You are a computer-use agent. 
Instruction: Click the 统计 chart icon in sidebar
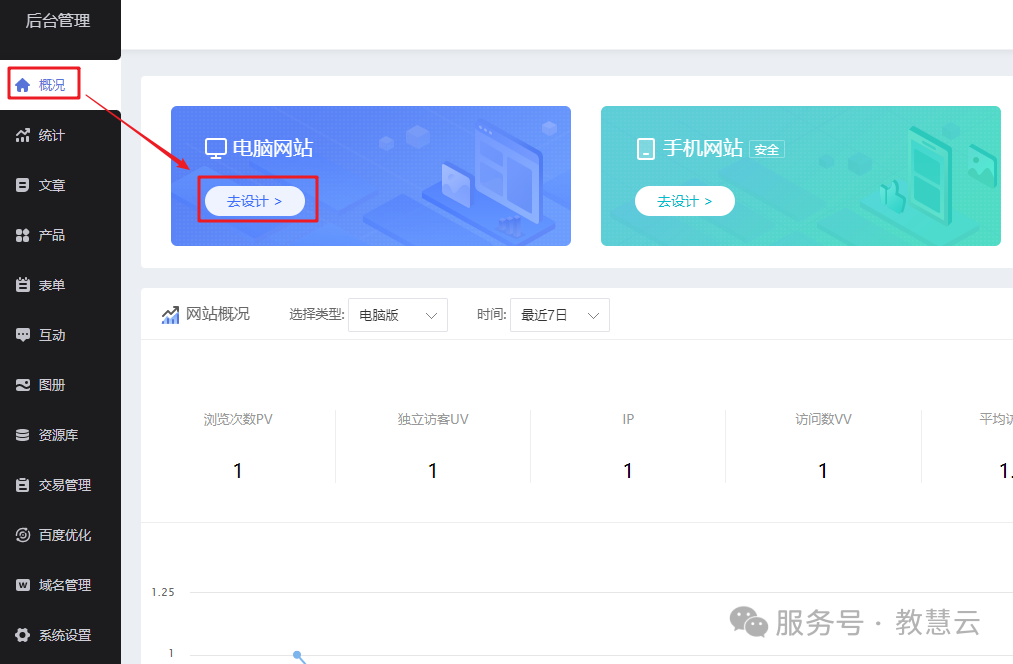click(x=22, y=135)
